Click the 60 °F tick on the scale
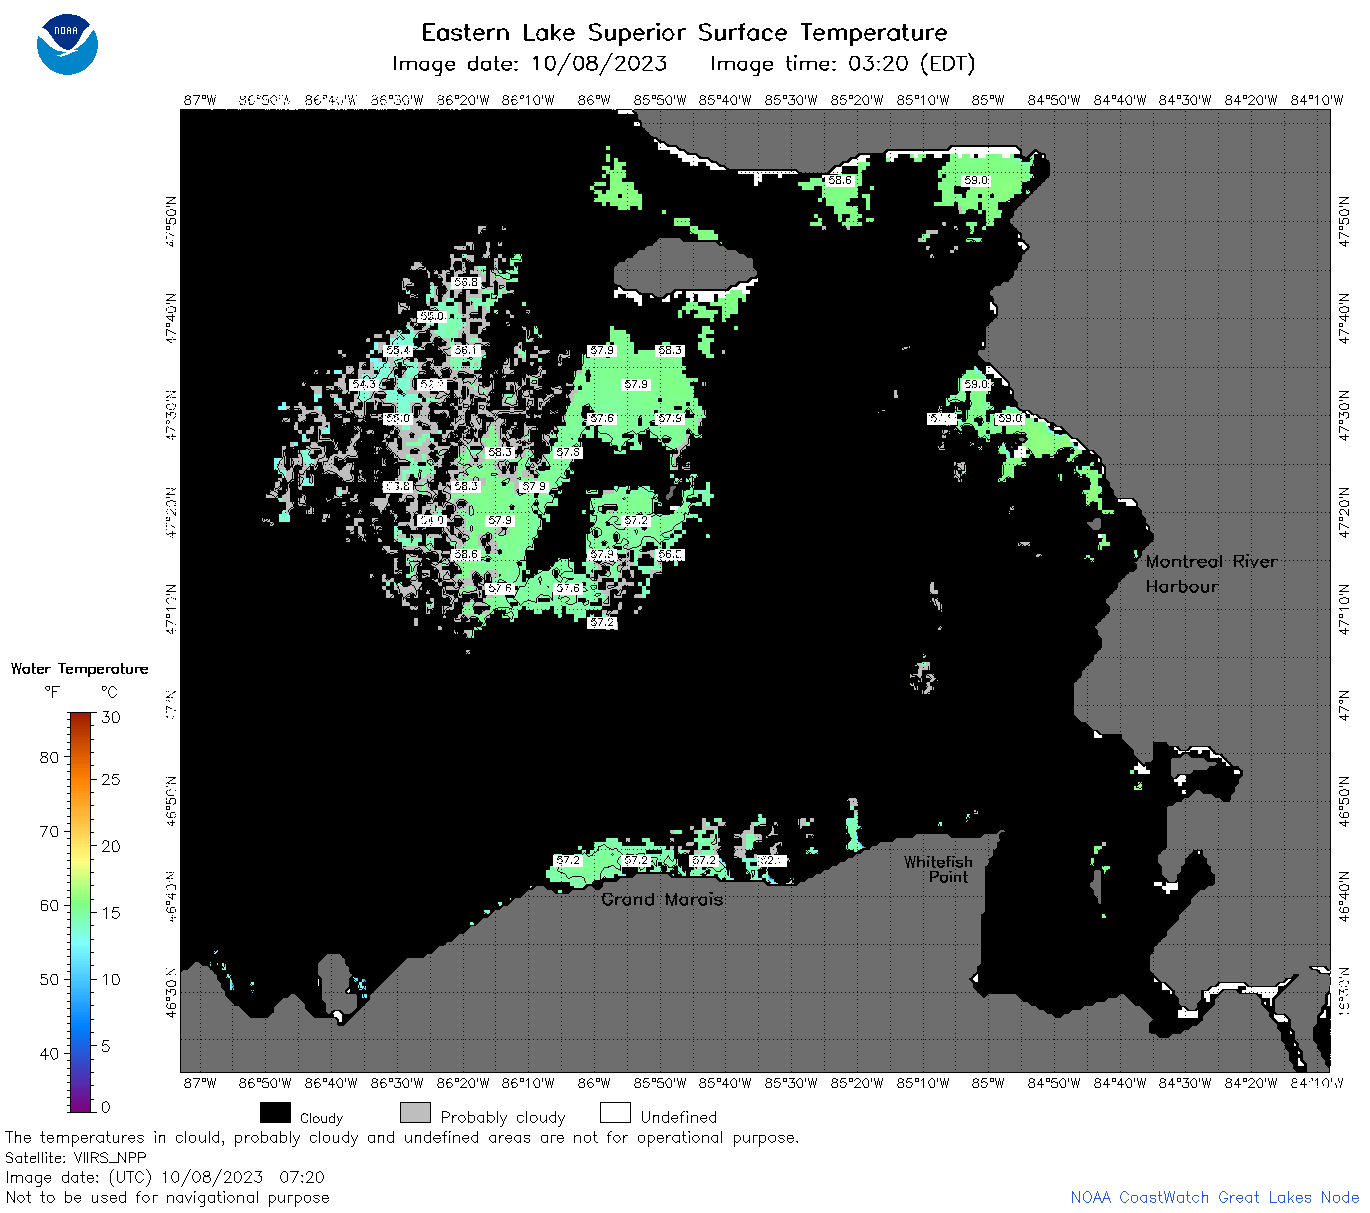Viewport: 1370px width, 1213px height. point(49,905)
